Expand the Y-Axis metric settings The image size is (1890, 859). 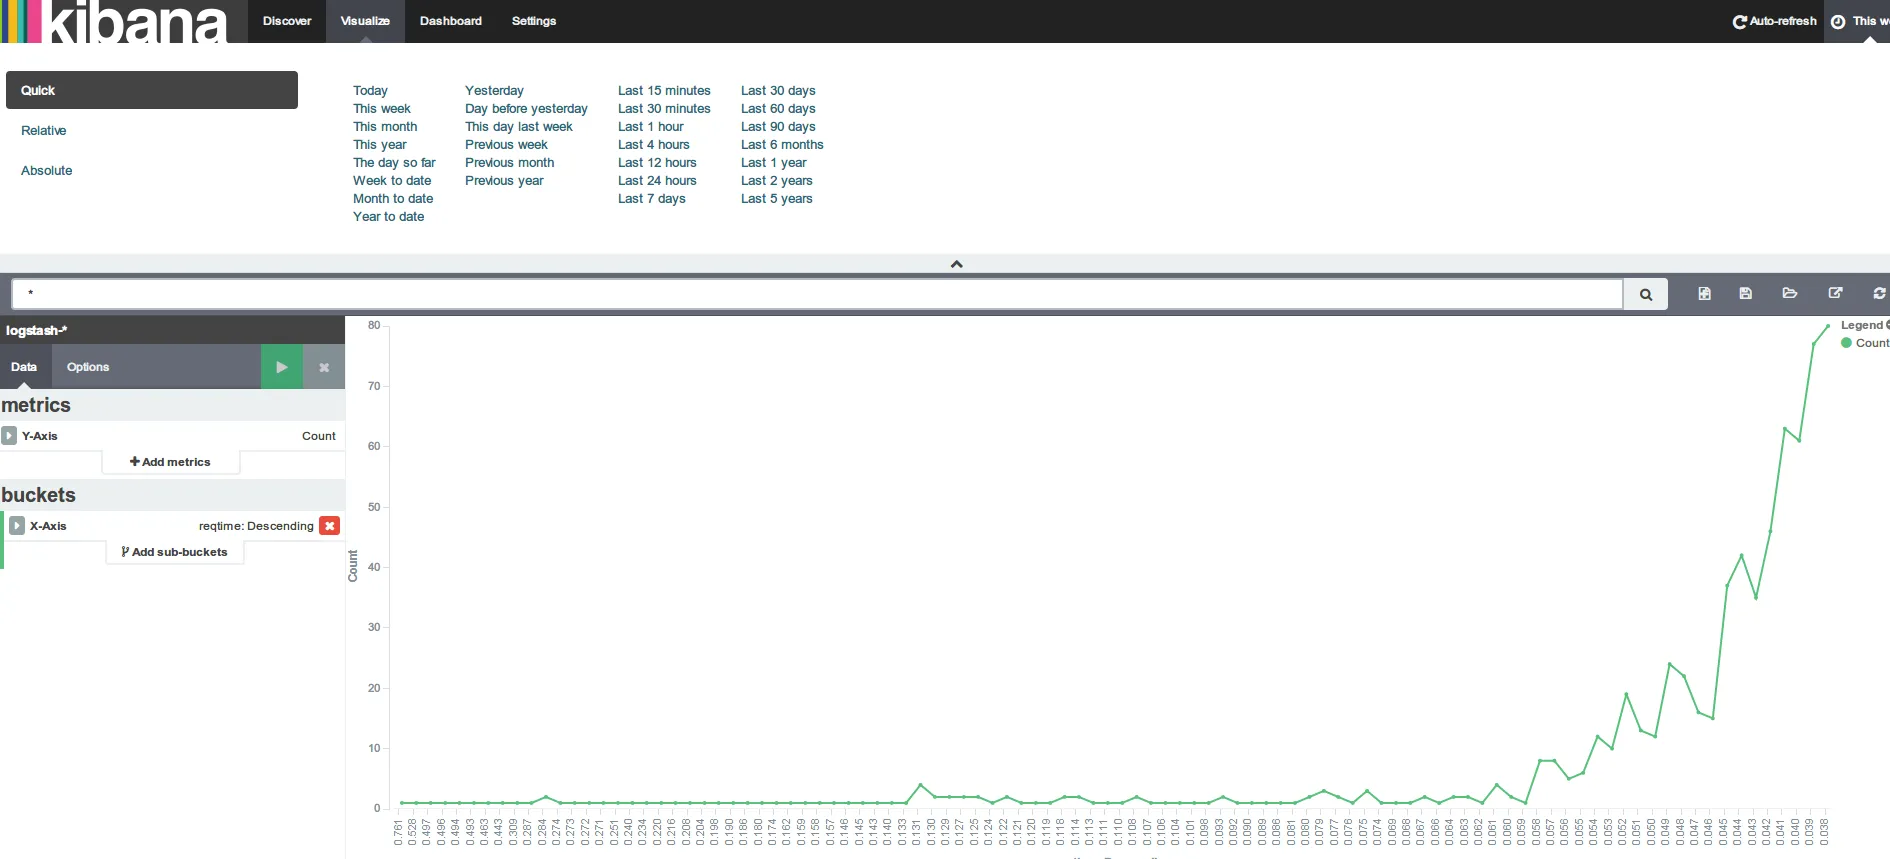(x=9, y=436)
